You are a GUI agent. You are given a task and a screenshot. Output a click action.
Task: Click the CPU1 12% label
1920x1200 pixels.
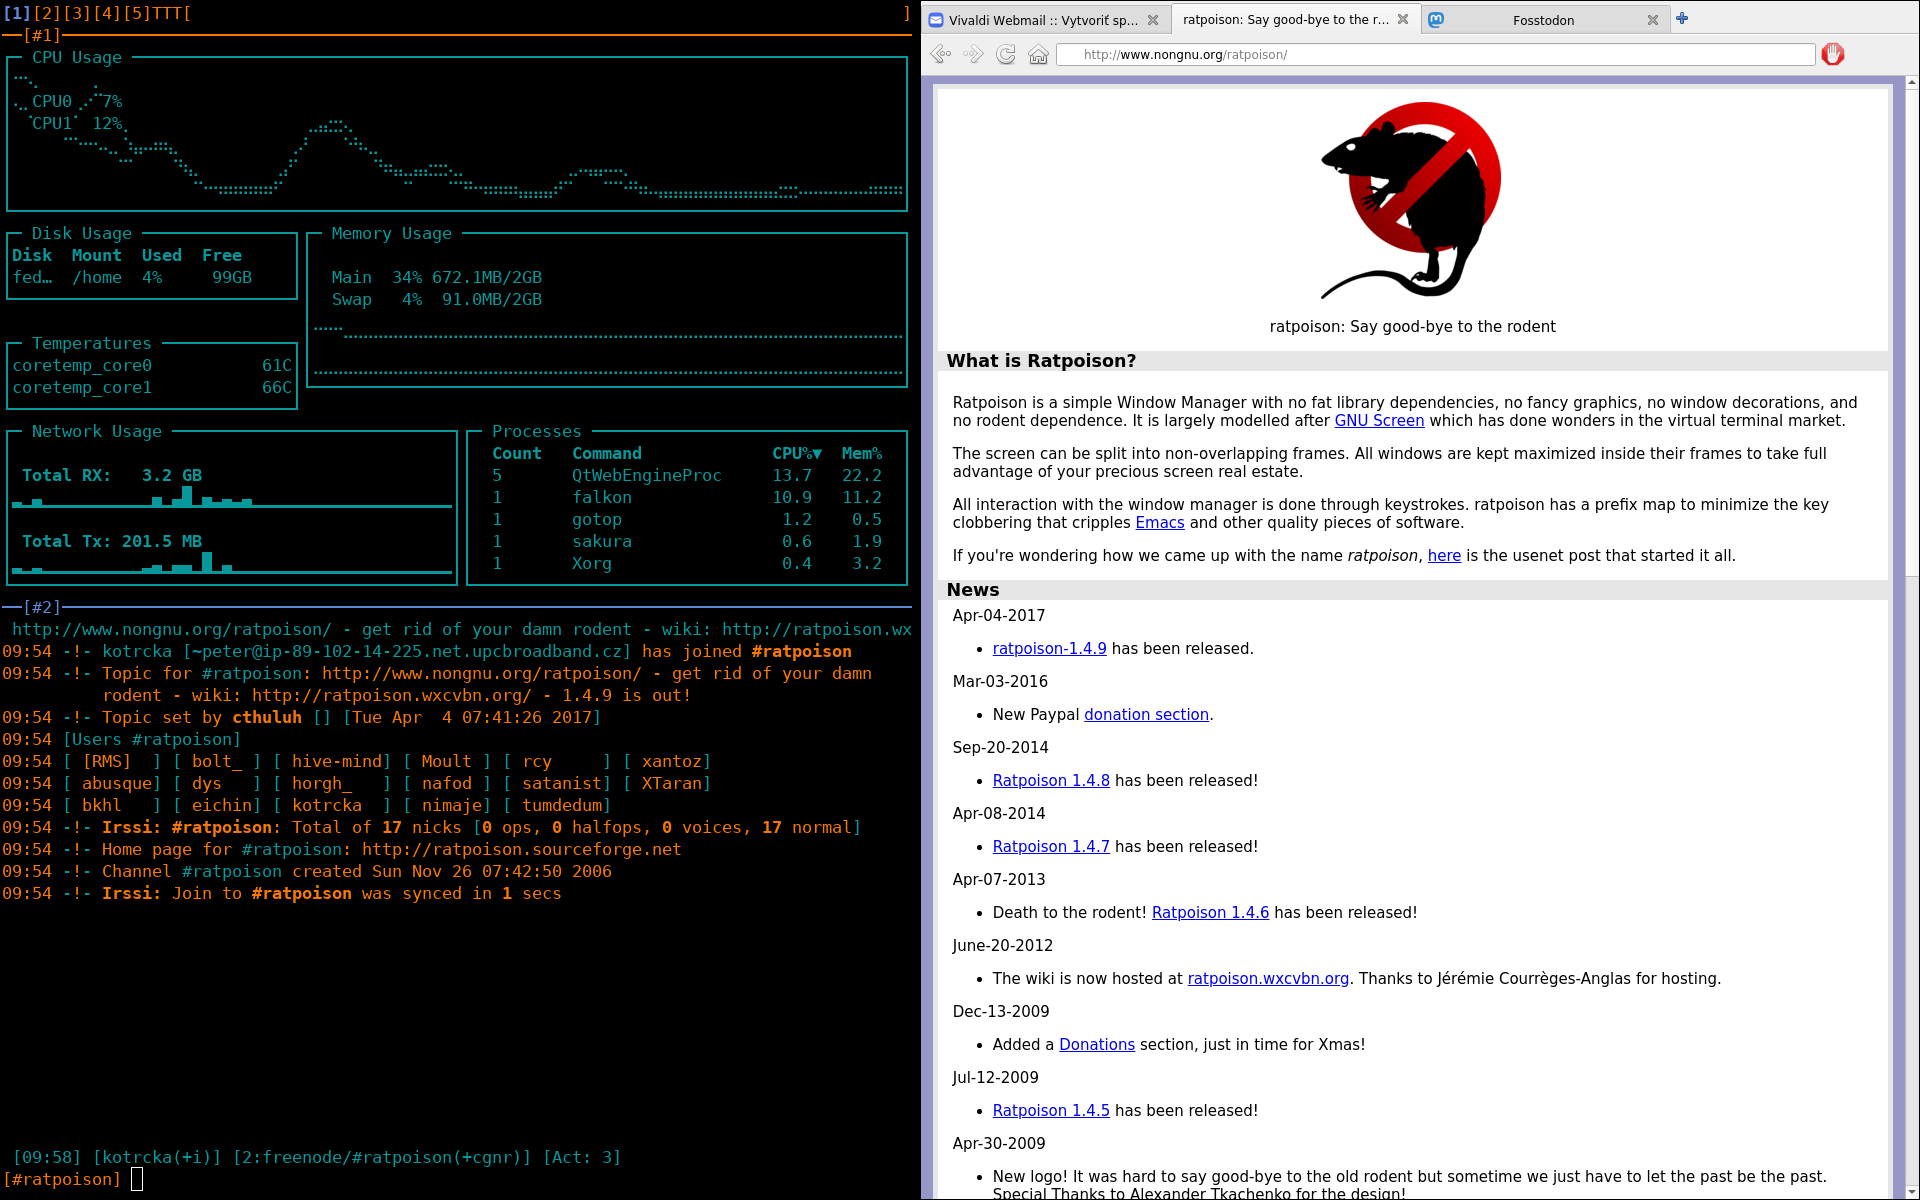77,124
